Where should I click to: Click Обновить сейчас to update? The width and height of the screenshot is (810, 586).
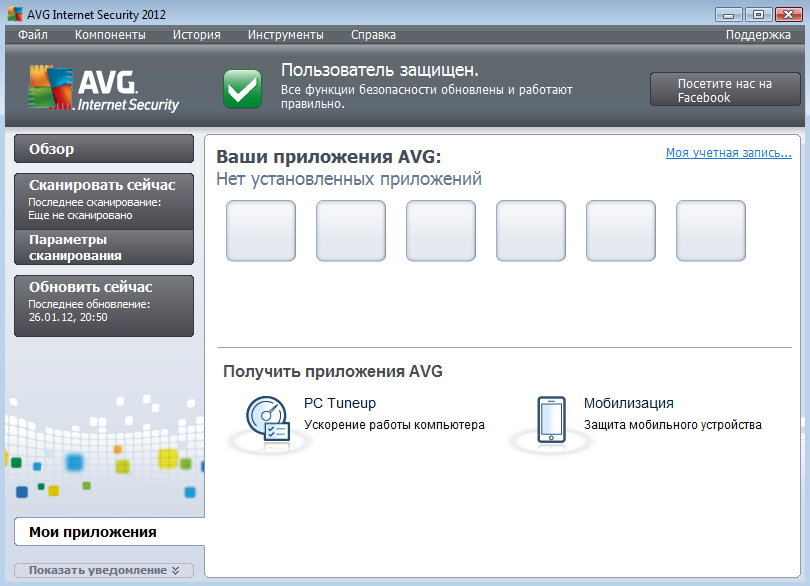tap(104, 305)
